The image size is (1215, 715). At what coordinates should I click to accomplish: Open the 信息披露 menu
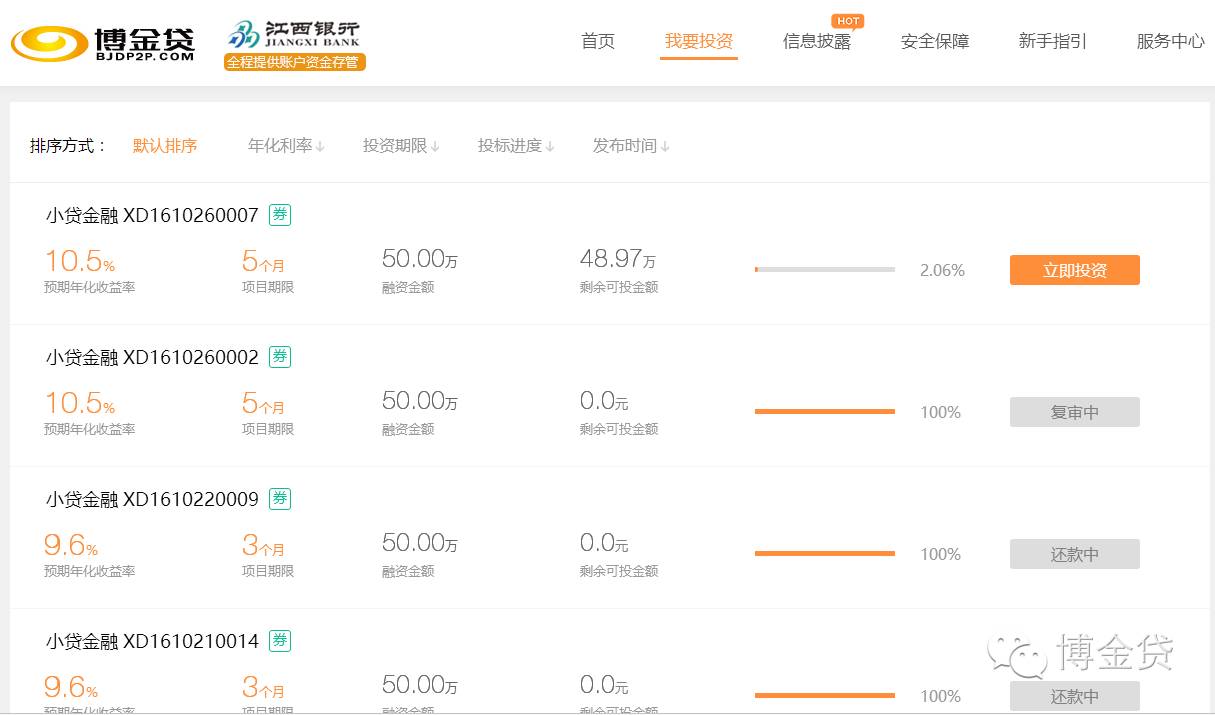coord(817,41)
